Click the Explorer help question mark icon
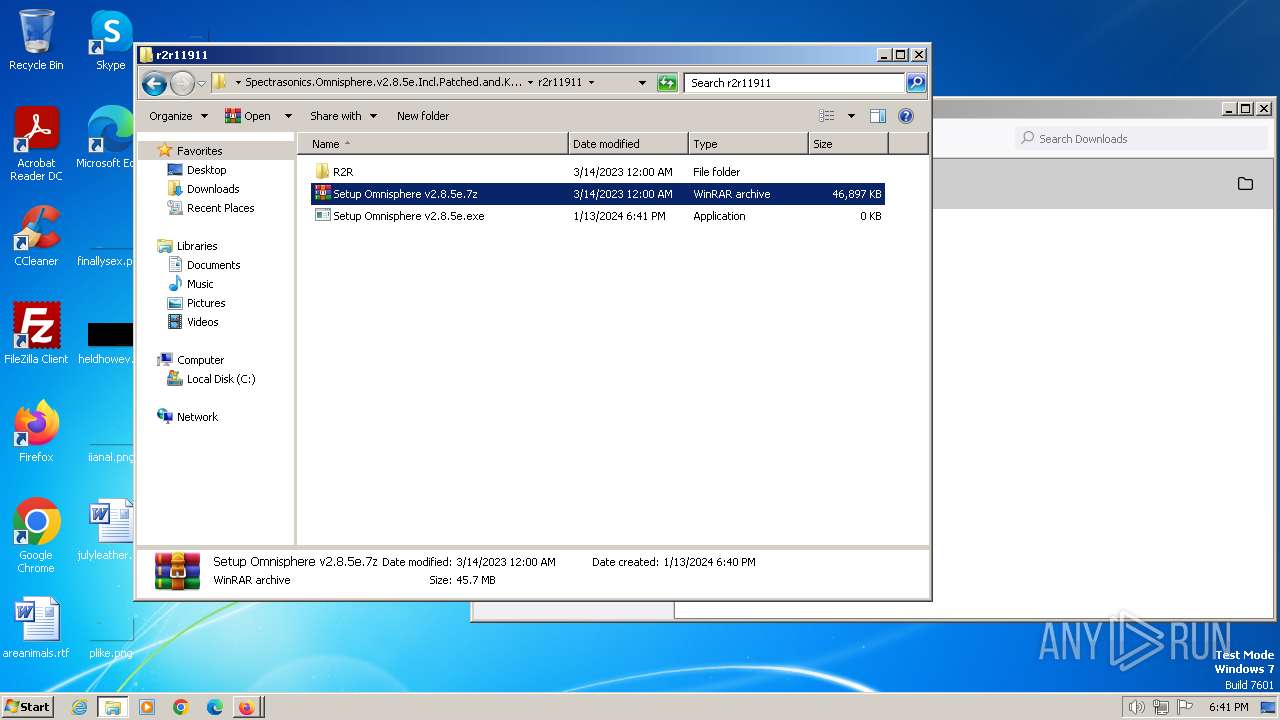The width and height of the screenshot is (1280, 720). click(906, 116)
